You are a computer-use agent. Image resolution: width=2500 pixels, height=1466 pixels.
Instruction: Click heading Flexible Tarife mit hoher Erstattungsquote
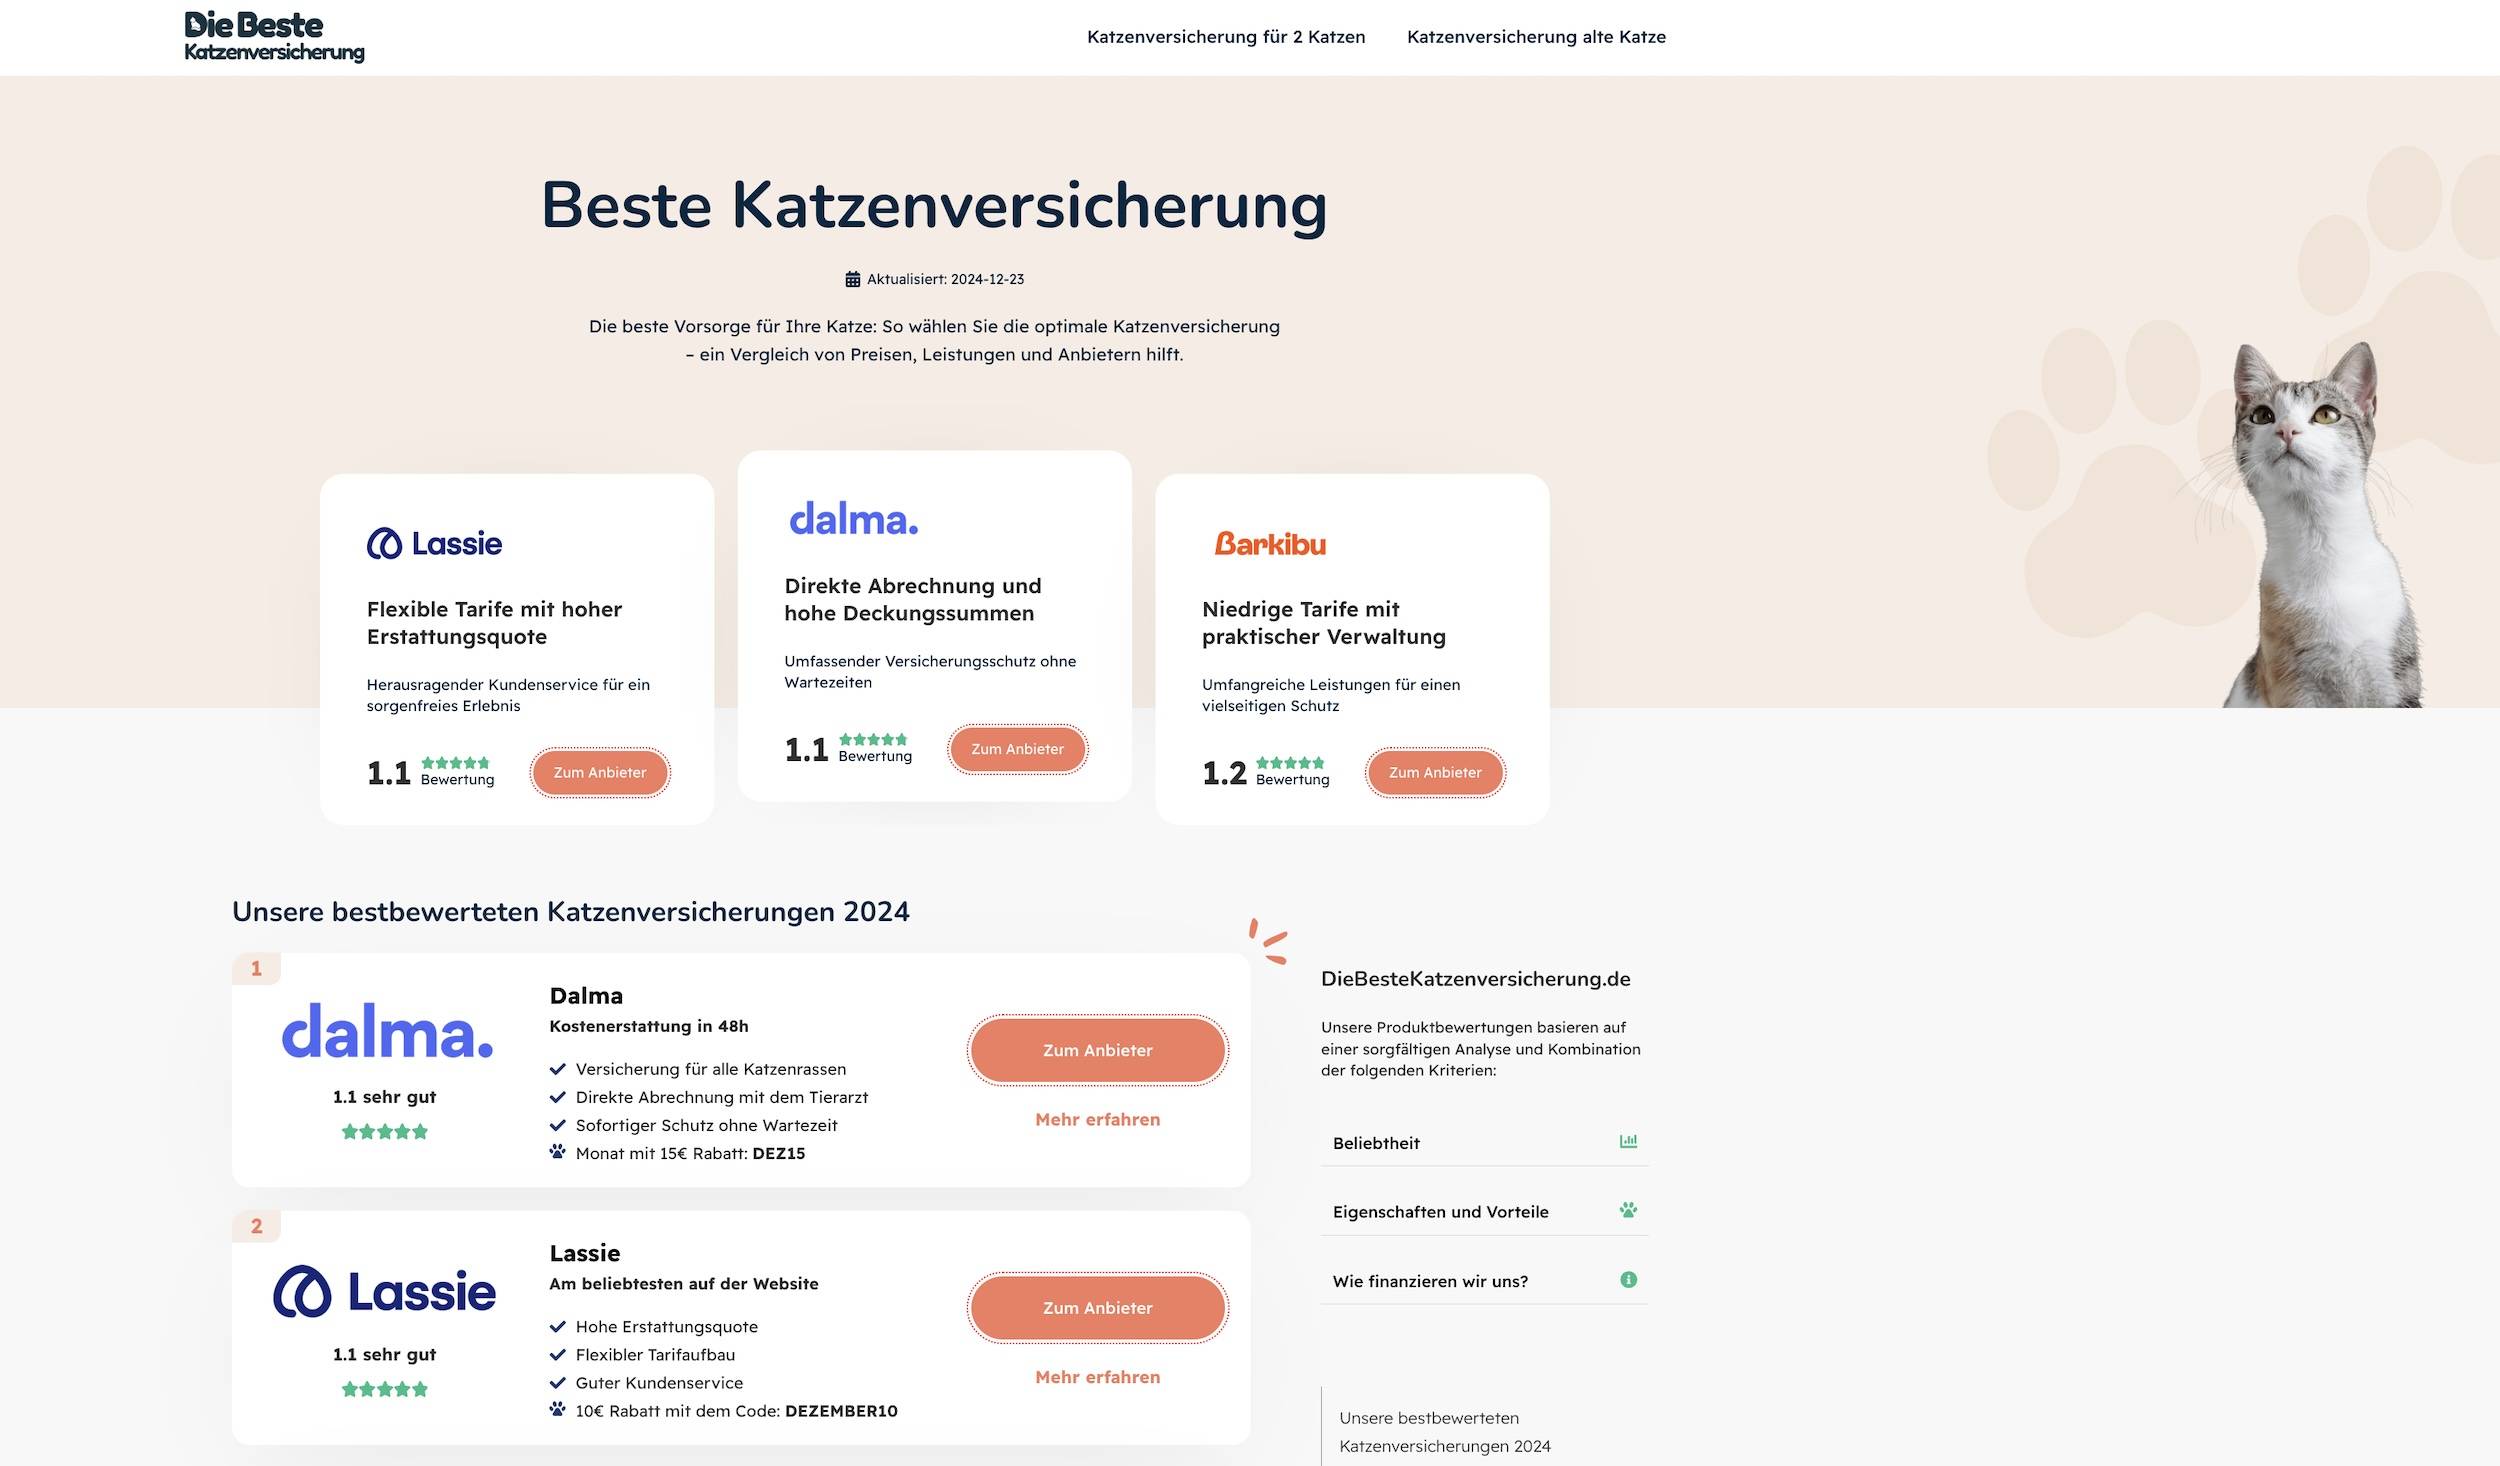(x=494, y=623)
